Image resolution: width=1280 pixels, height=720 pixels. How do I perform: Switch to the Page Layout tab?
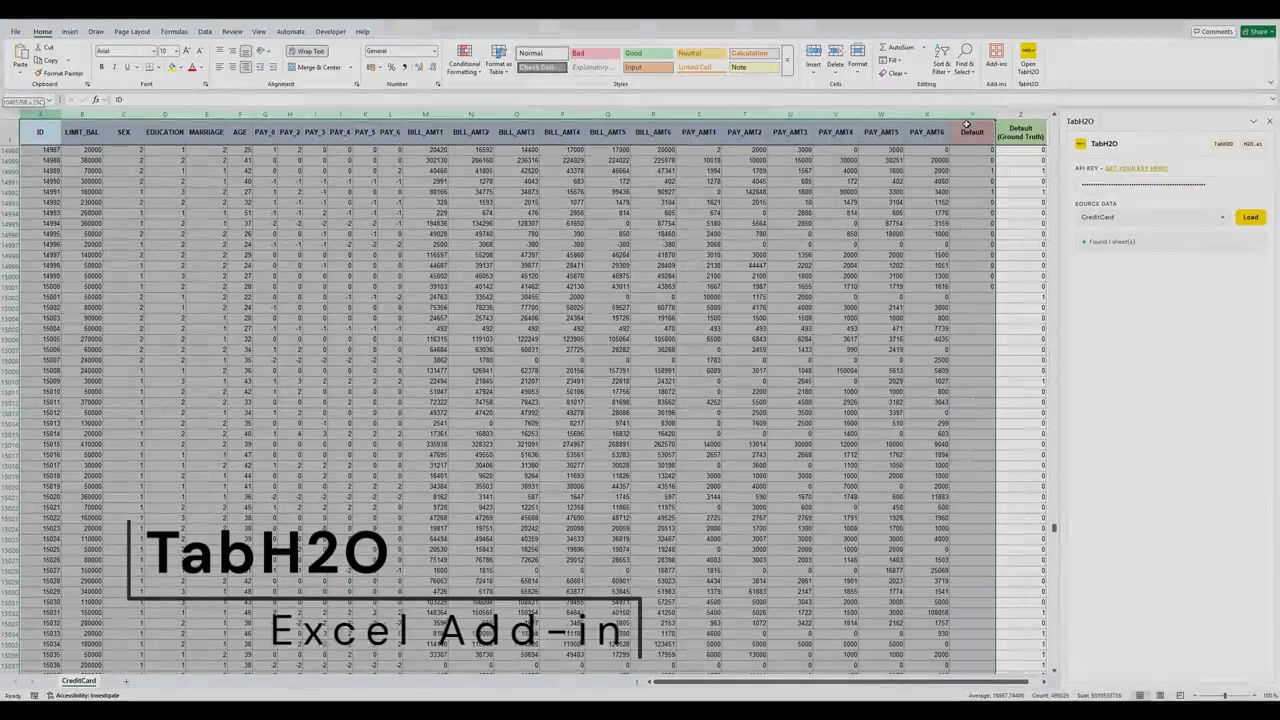click(x=132, y=32)
